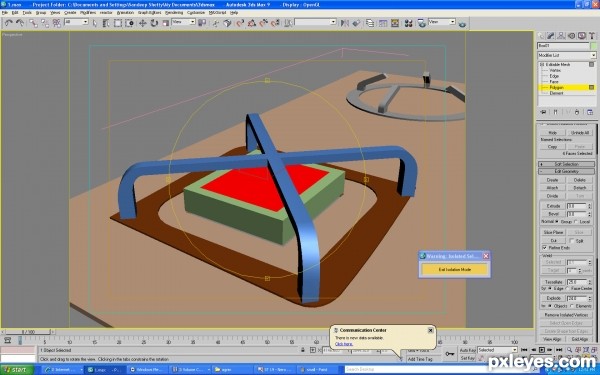The height and width of the screenshot is (375, 600).
Task: Open the Modifiers menu
Action: [x=88, y=13]
